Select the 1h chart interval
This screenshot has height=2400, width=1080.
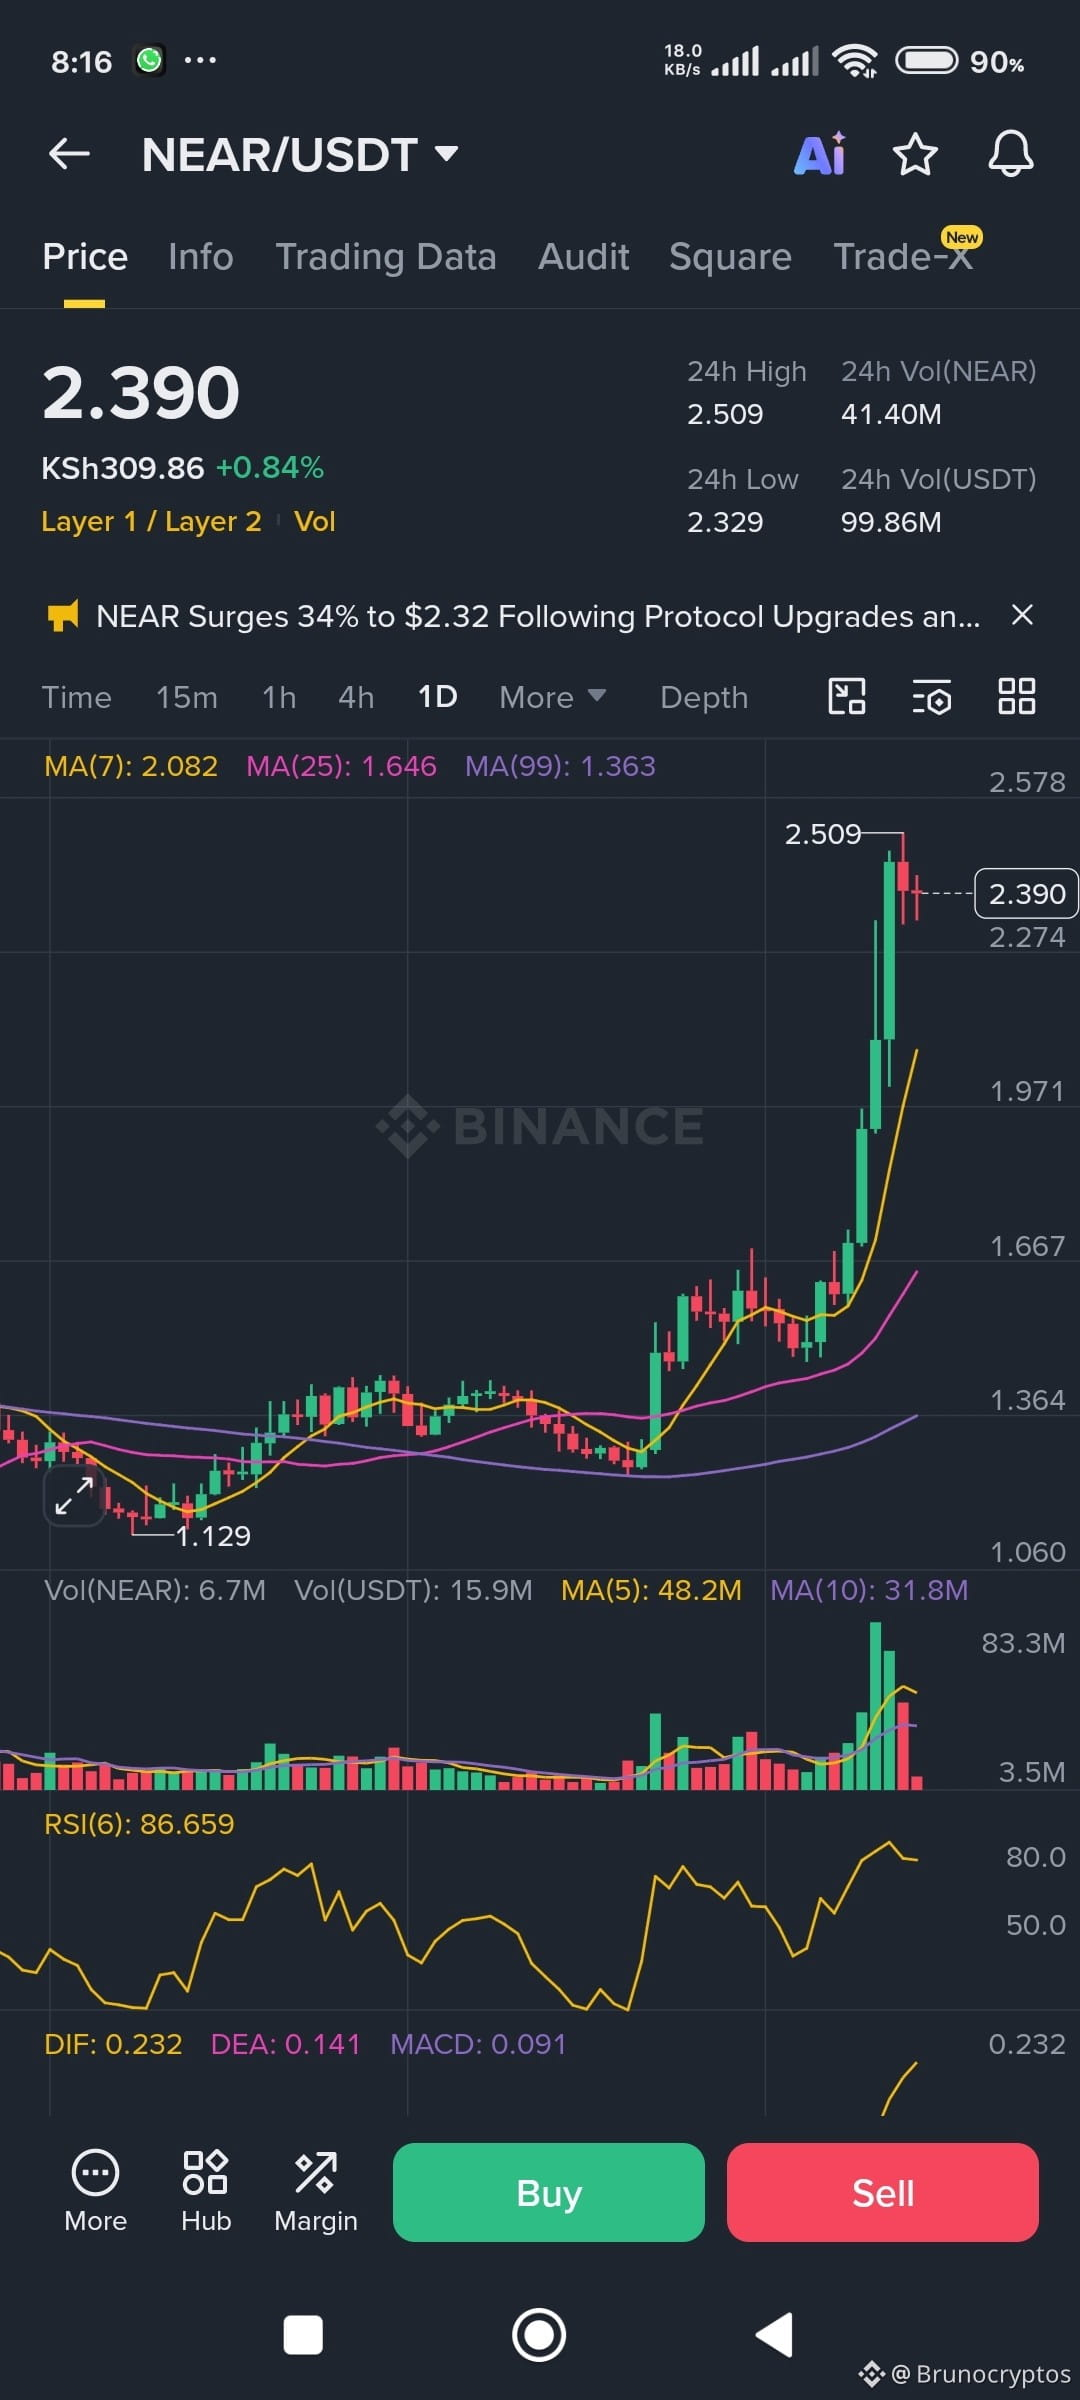click(x=279, y=697)
